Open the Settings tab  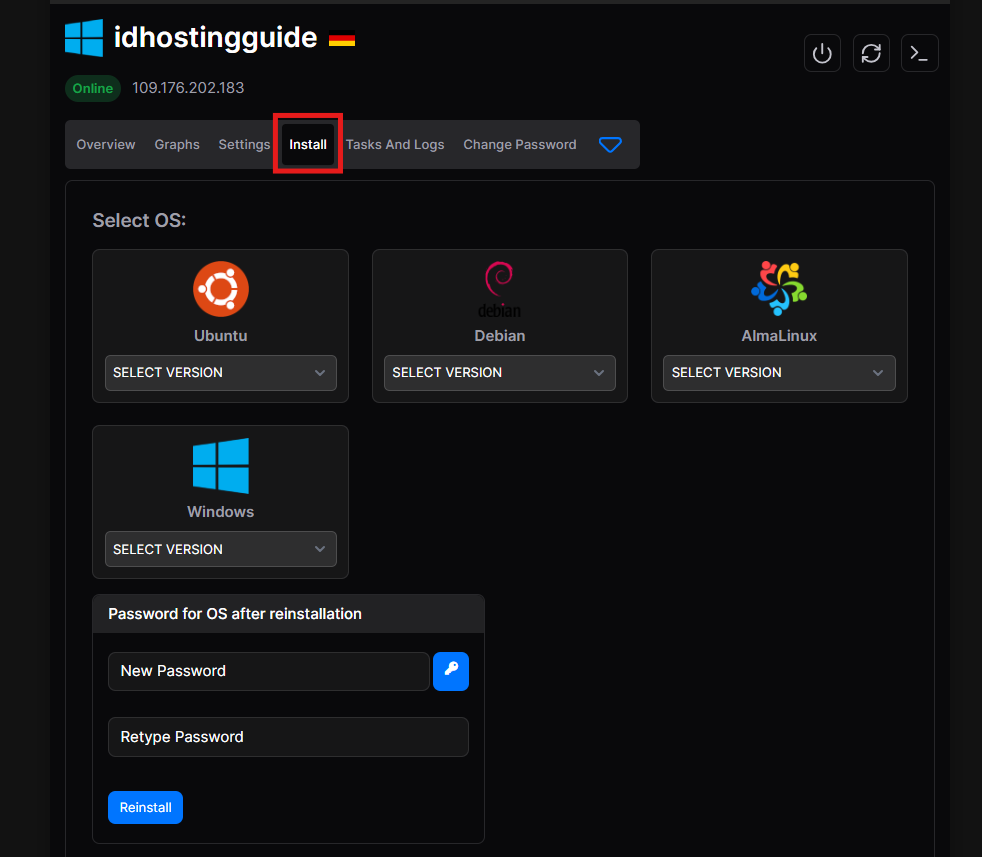pyautogui.click(x=244, y=145)
